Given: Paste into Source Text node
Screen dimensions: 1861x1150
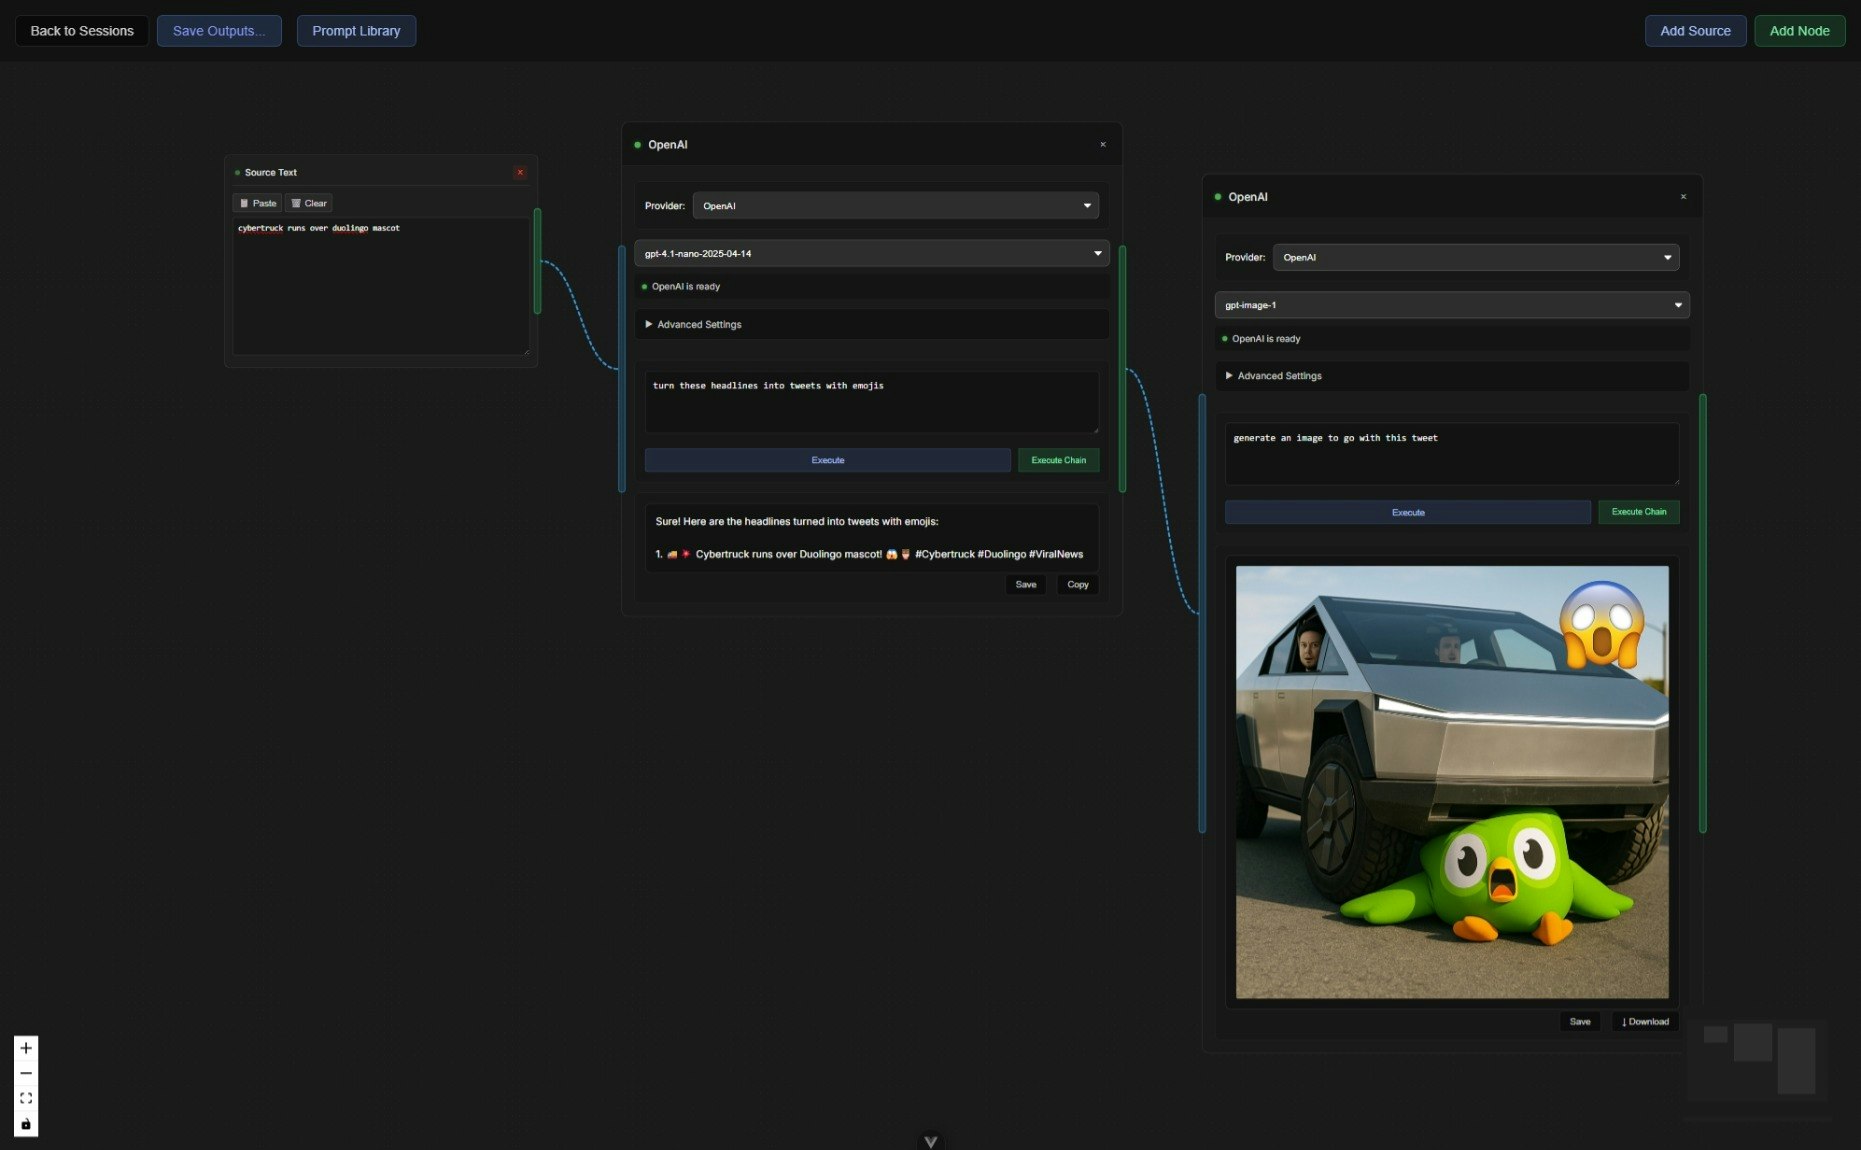Looking at the screenshot, I should pyautogui.click(x=258, y=203).
